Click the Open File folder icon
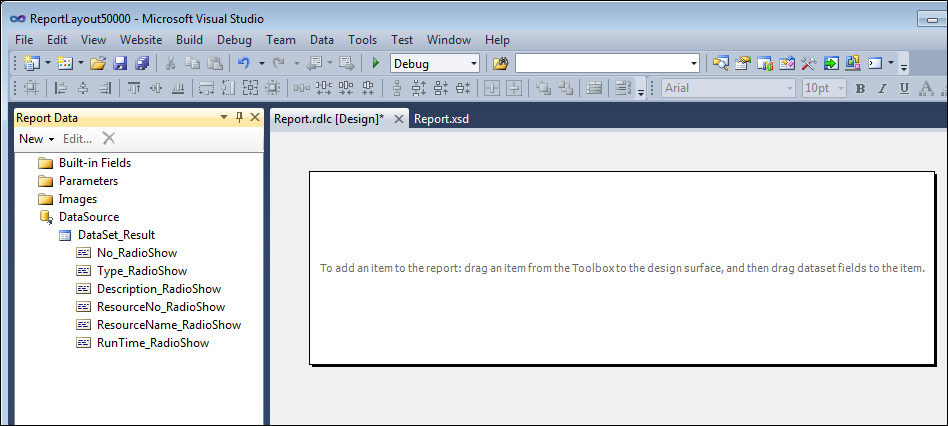This screenshot has width=948, height=426. coord(98,63)
